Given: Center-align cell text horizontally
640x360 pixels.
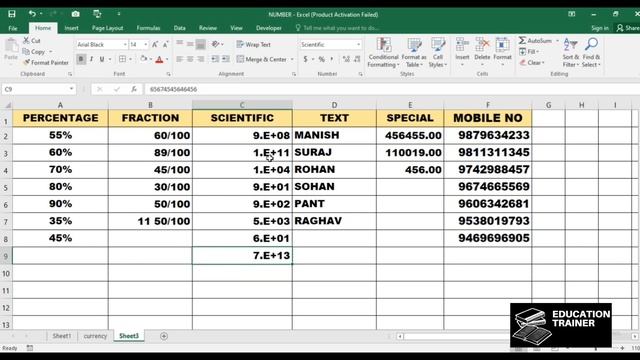Looking at the screenshot, I should [190, 59].
